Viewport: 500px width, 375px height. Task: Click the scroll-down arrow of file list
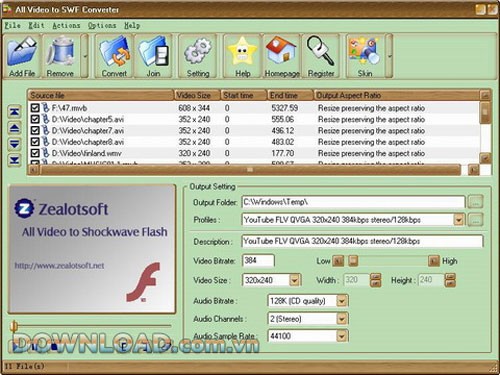485,158
